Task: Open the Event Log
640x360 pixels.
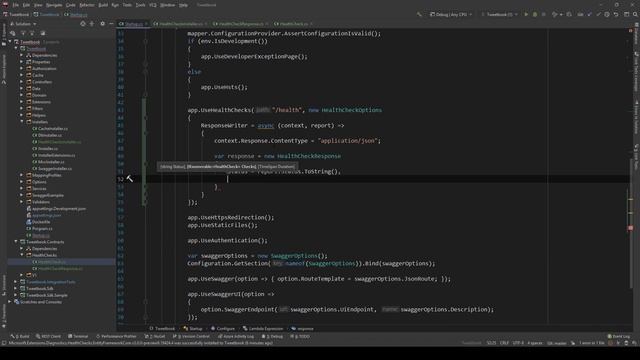Action: click(618, 336)
